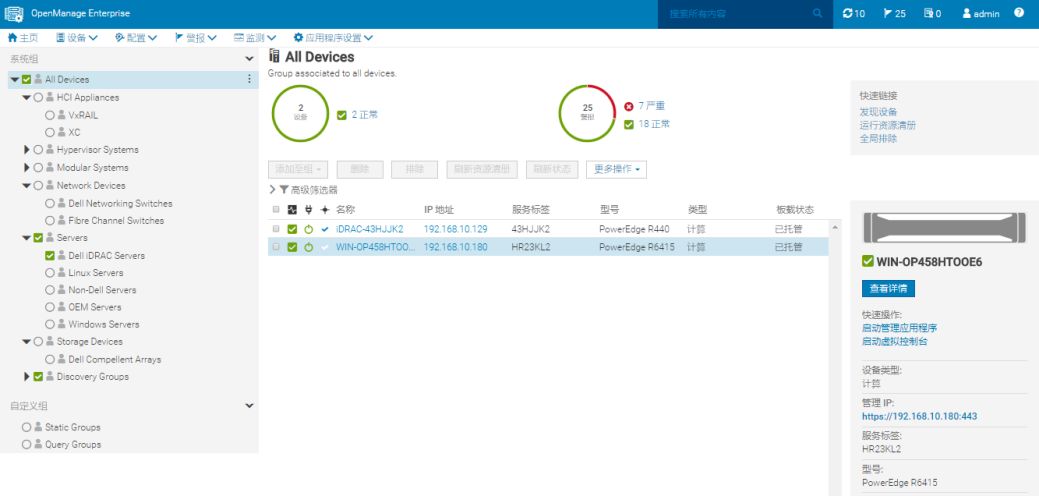Viewport: 1039px width, 496px height.
Task: Click the three-dot options icon for All Devices
Action: [x=249, y=79]
